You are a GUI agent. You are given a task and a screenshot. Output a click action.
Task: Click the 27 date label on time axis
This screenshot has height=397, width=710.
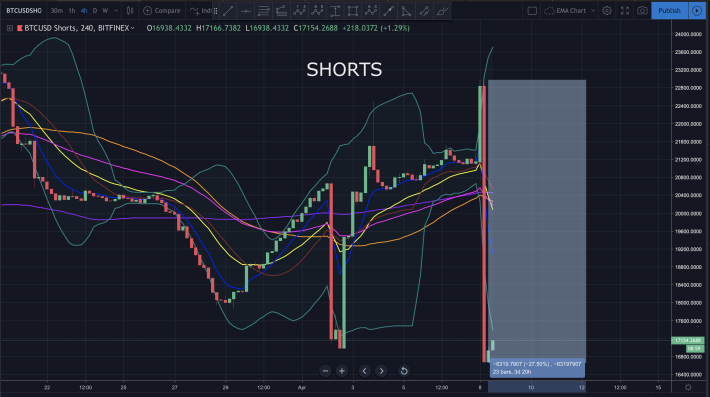[175, 387]
